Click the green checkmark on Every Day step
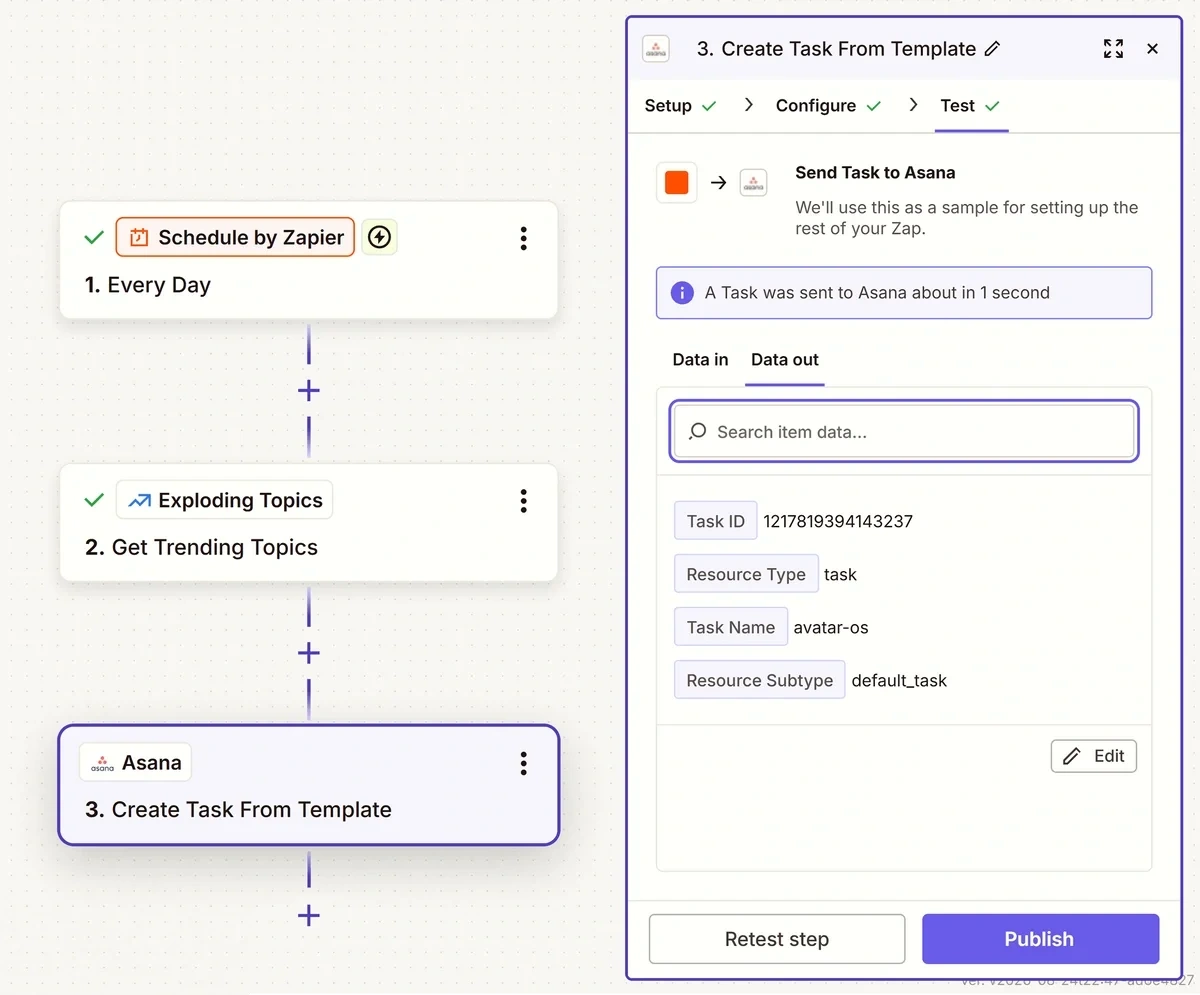Image resolution: width=1200 pixels, height=995 pixels. pyautogui.click(x=94, y=238)
